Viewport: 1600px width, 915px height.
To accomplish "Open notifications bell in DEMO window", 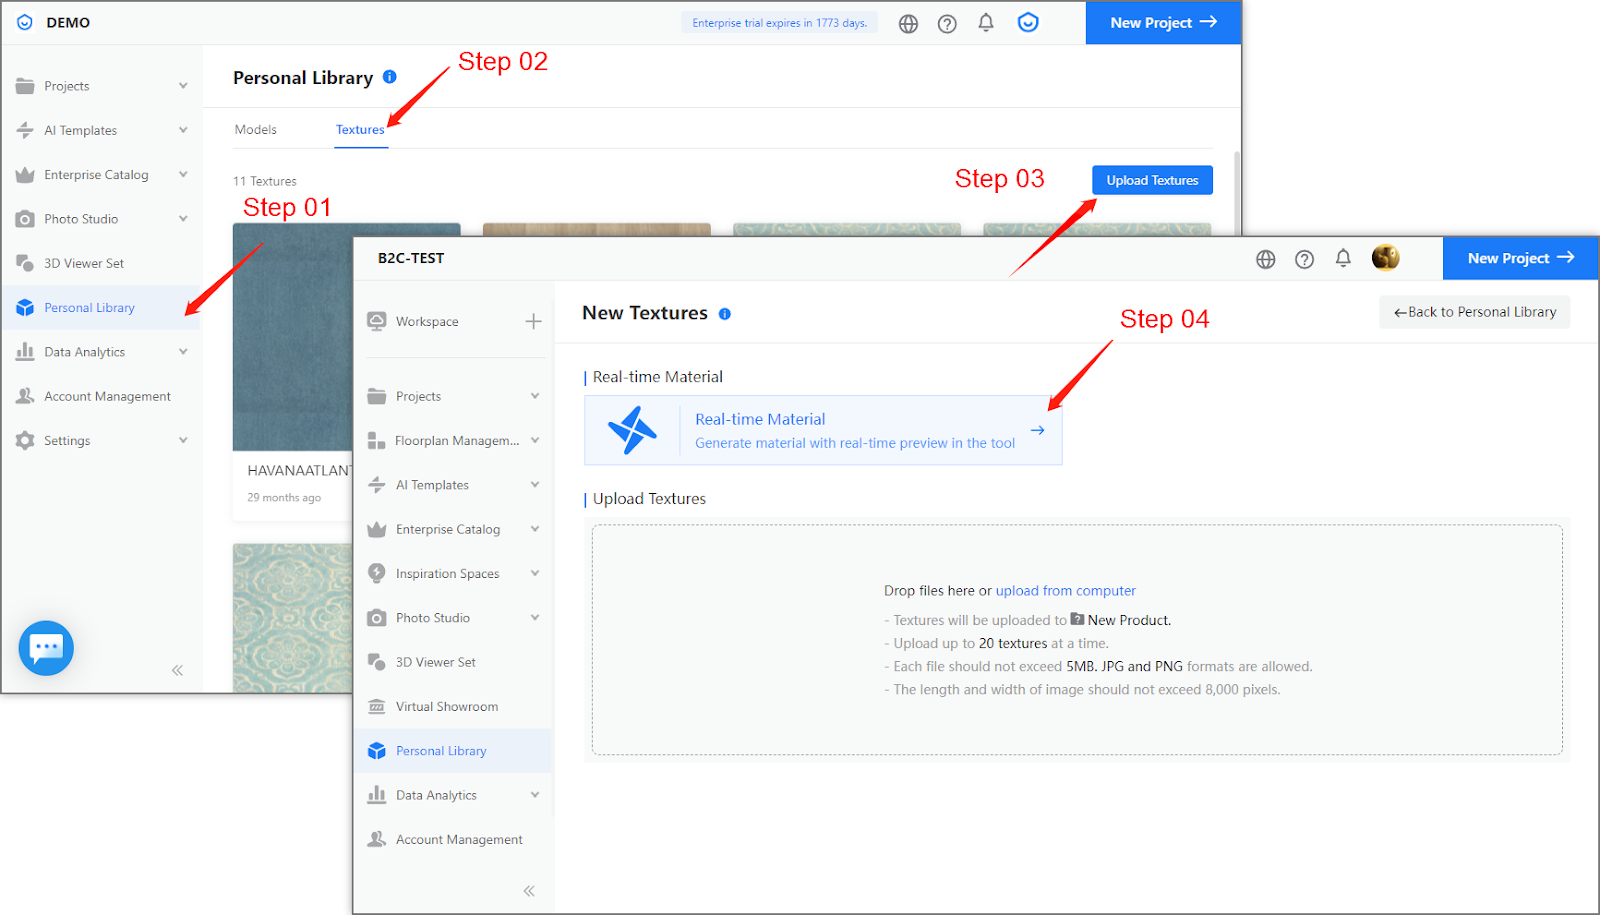I will point(986,23).
